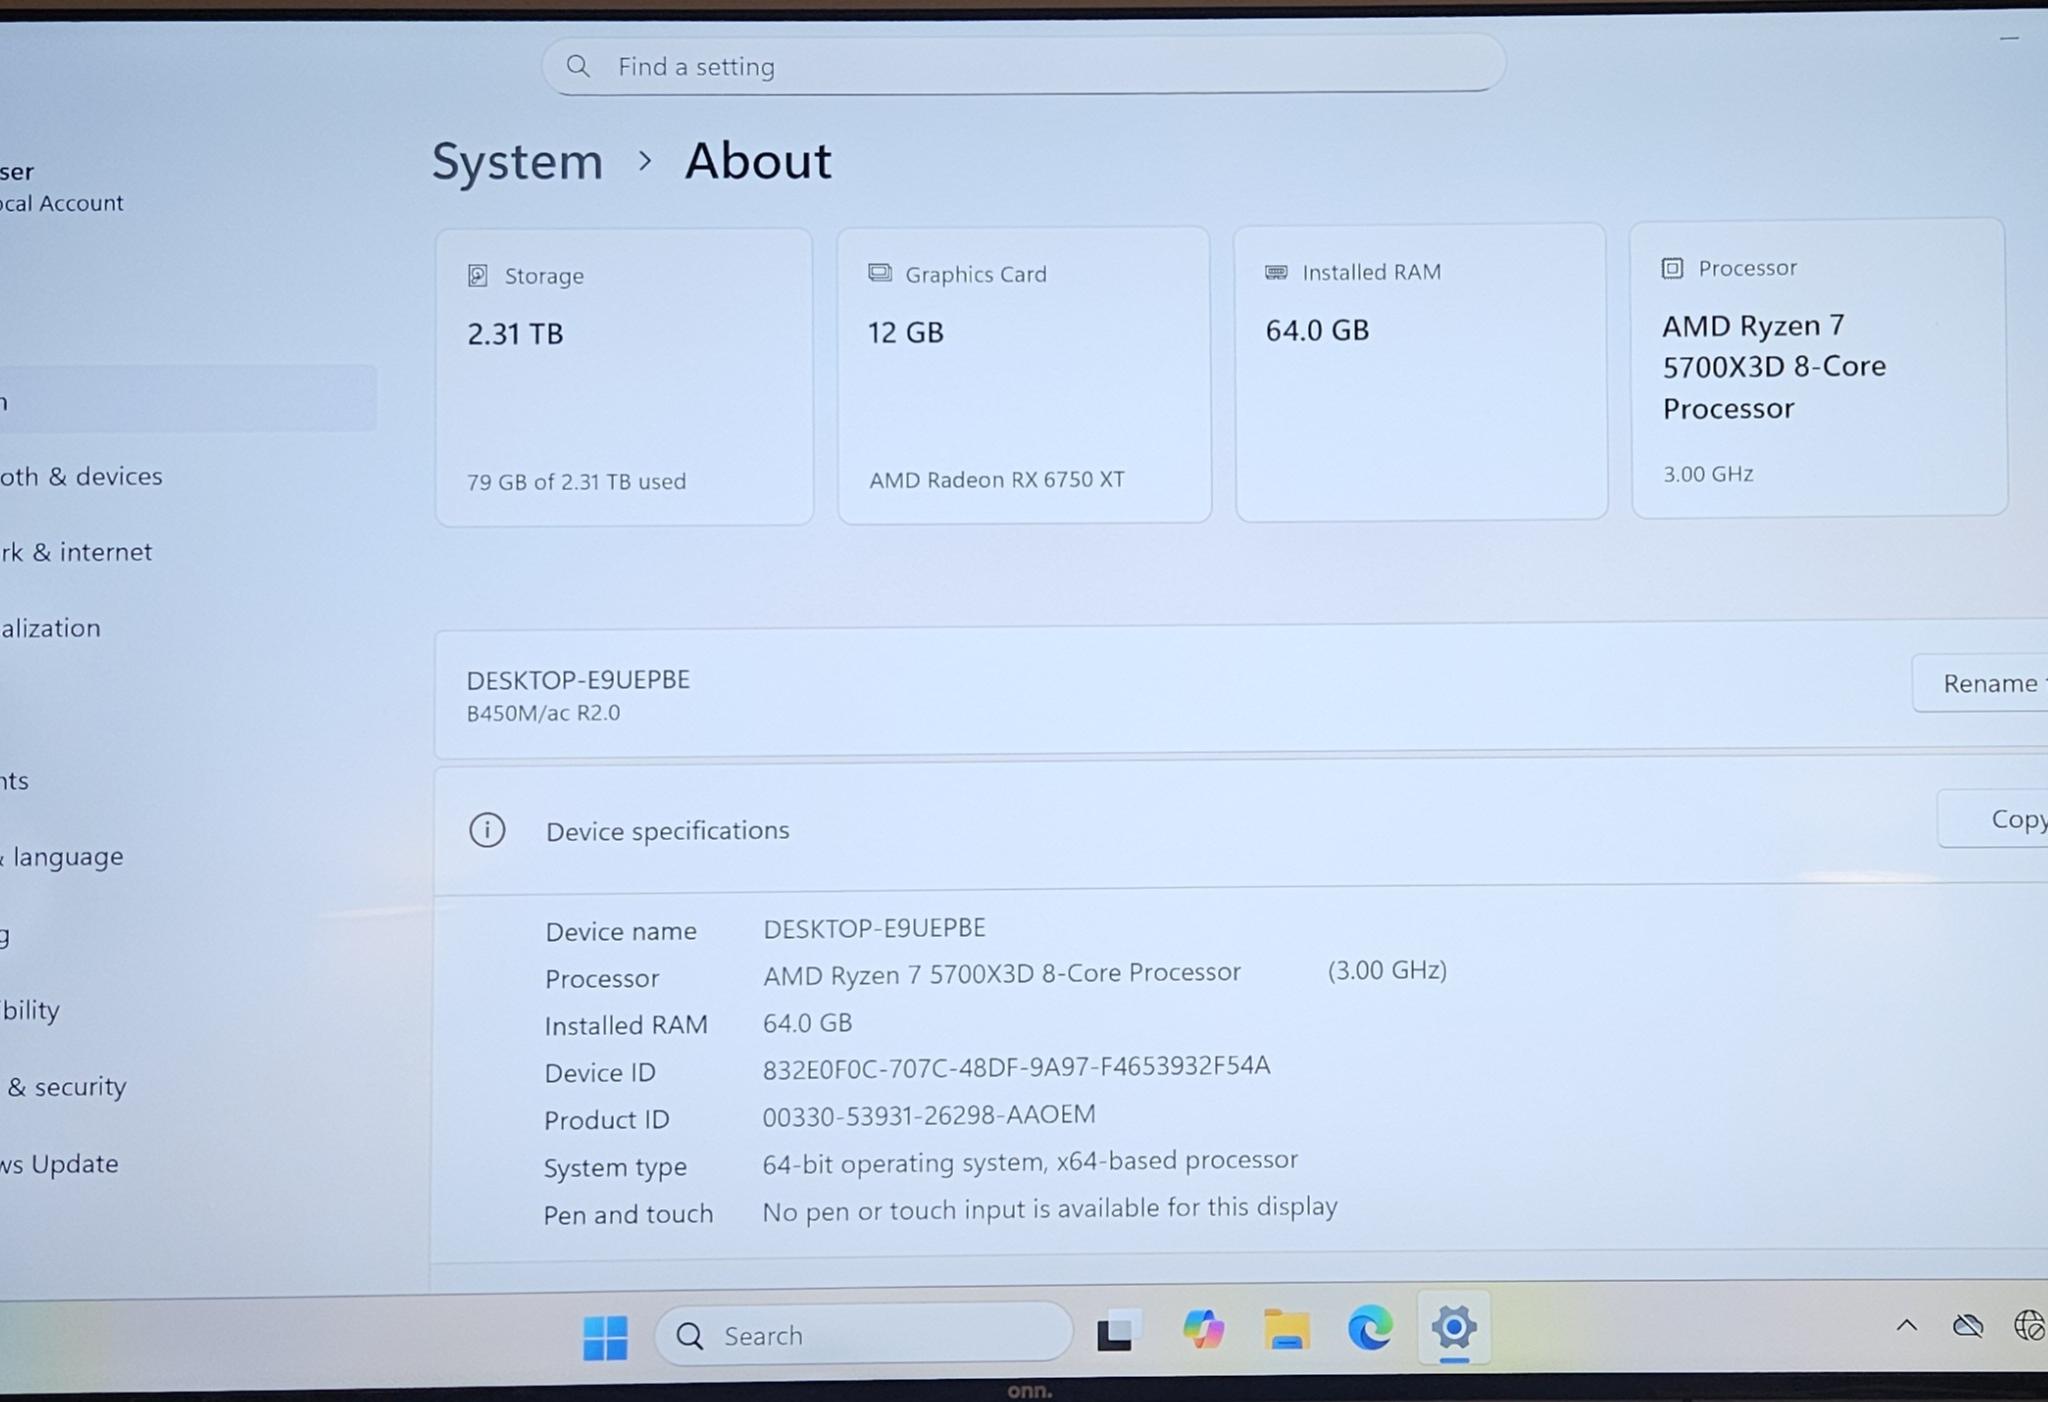
Task: Open Task View from the taskbar
Action: coord(1117,1329)
